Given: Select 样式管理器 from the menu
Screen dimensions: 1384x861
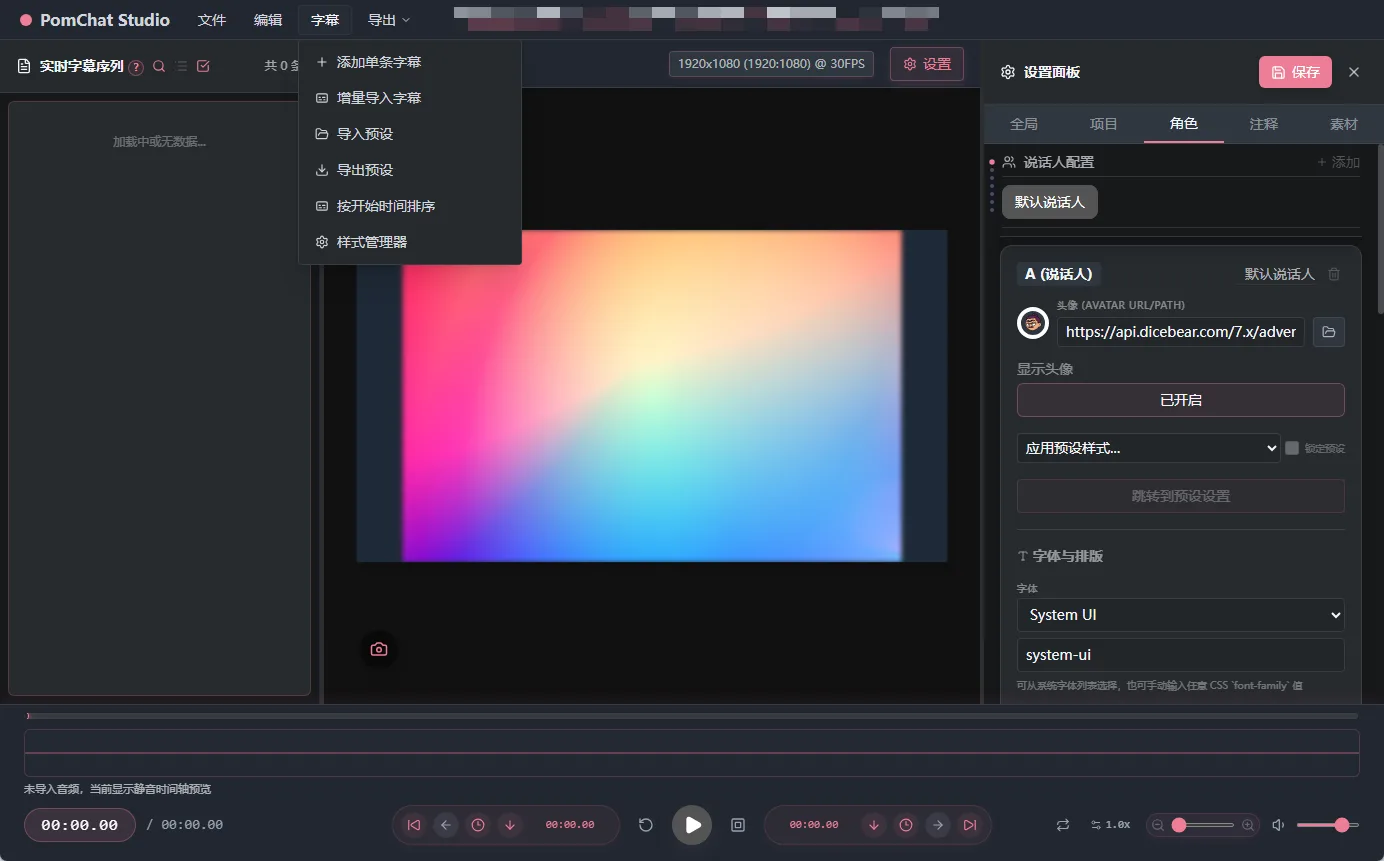Looking at the screenshot, I should tap(372, 242).
